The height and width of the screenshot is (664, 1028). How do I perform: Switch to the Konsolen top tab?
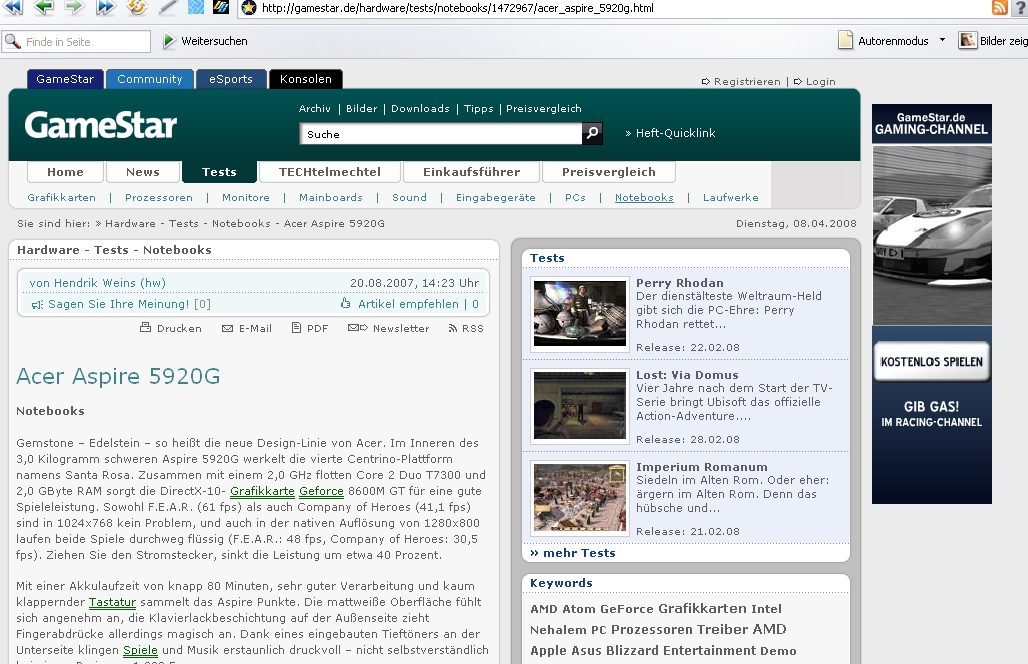306,79
